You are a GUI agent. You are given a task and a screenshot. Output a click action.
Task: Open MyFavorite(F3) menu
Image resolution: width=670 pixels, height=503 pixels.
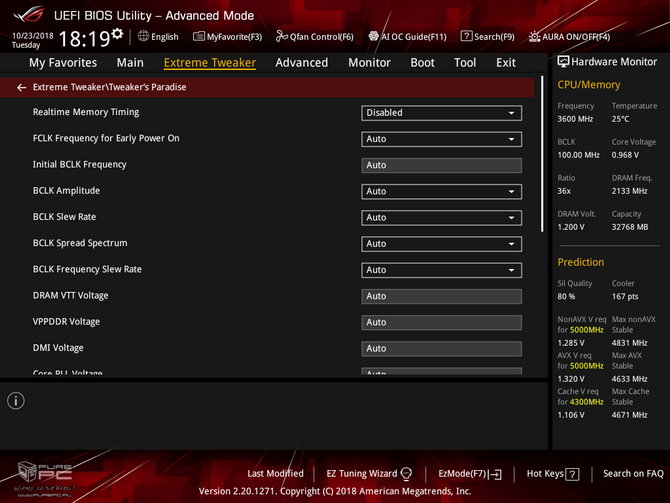coord(227,37)
